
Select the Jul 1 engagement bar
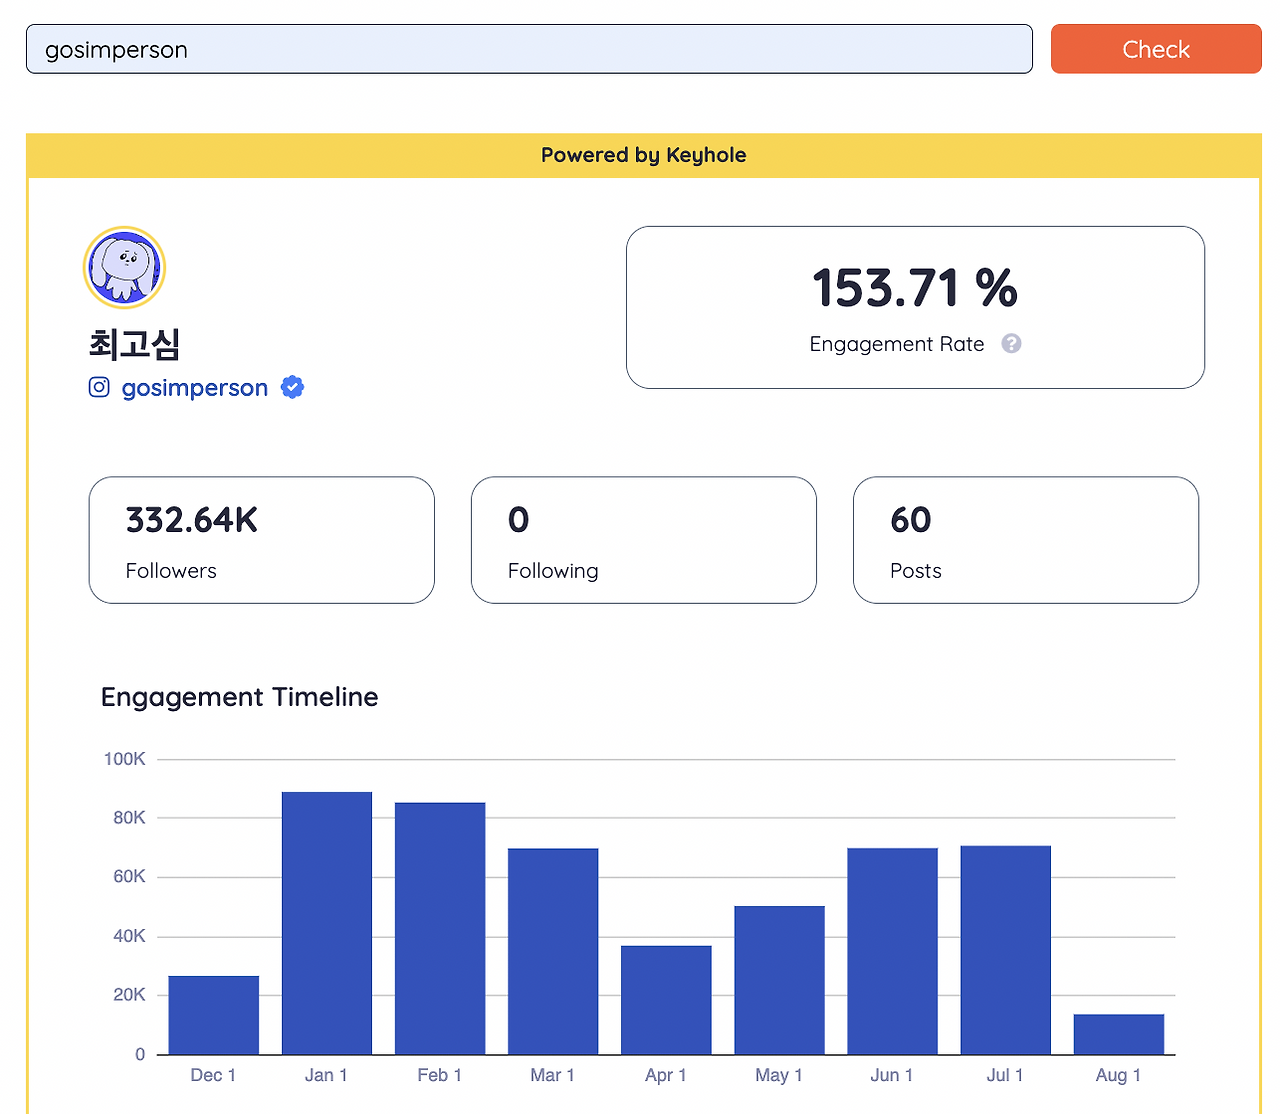pos(1005,950)
